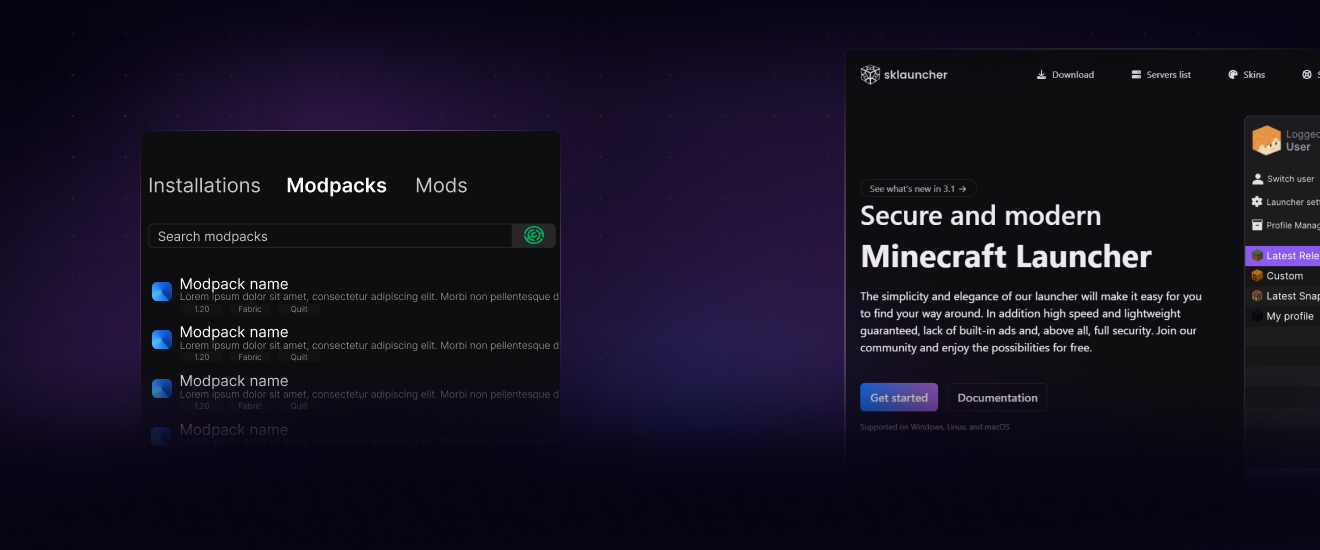Select the Modpacks tab
The image size is (1320, 550).
tap(336, 186)
